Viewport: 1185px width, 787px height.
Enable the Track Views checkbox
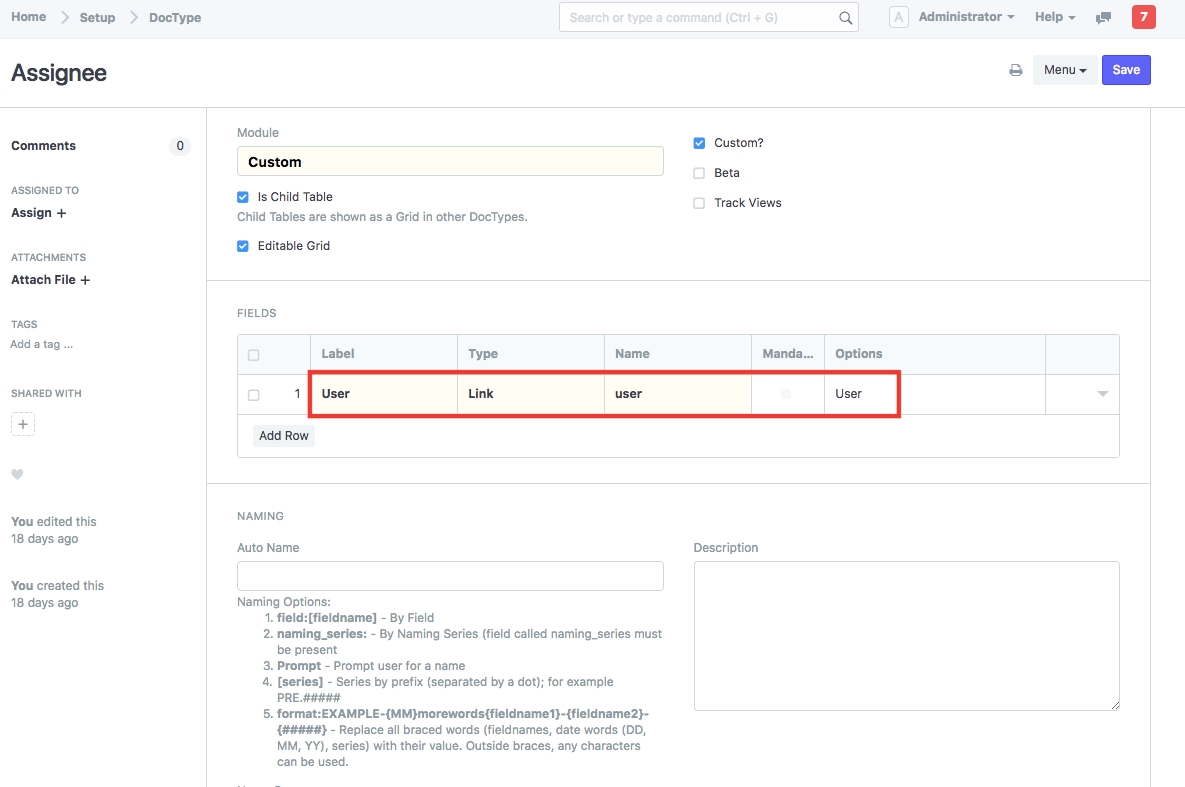(x=699, y=203)
